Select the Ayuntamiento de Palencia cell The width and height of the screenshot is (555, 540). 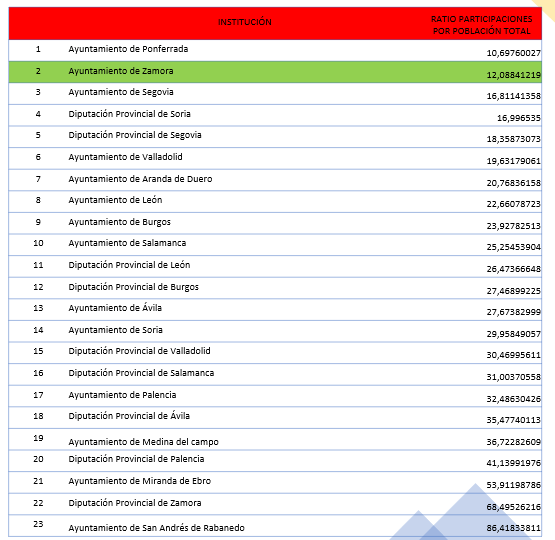pos(122,395)
